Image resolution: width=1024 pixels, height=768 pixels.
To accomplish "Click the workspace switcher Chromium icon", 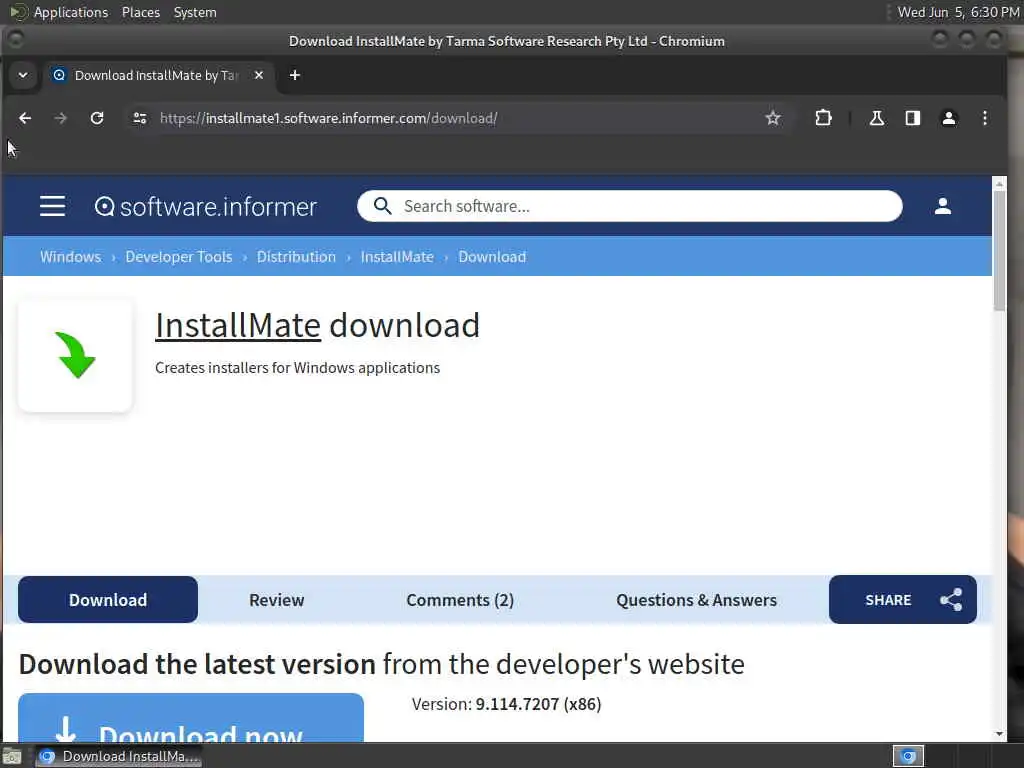I will click(x=908, y=756).
